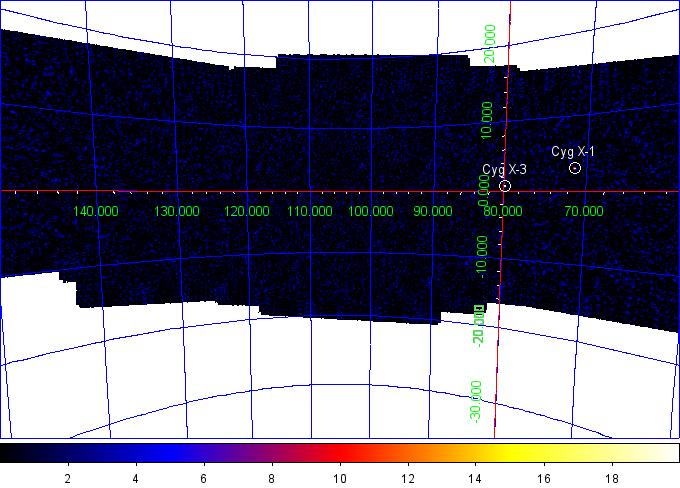Click longitude label 120.000

(246, 211)
